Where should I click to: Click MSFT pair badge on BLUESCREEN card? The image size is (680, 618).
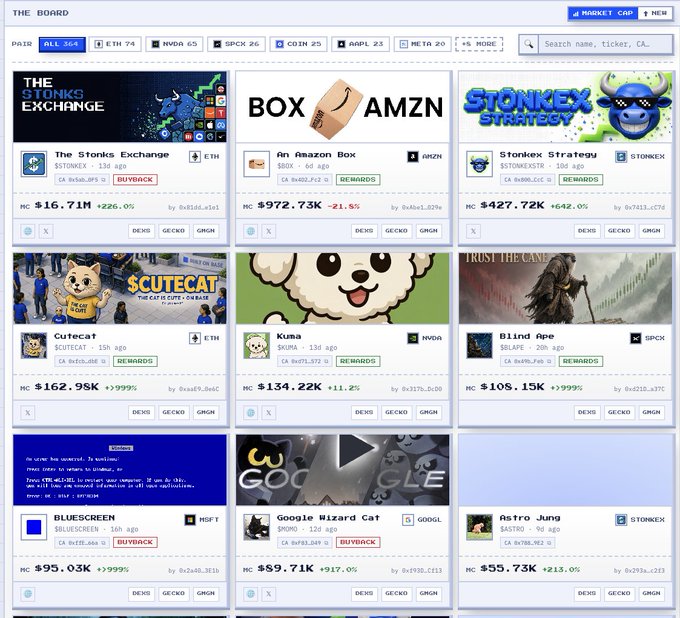click(202, 519)
